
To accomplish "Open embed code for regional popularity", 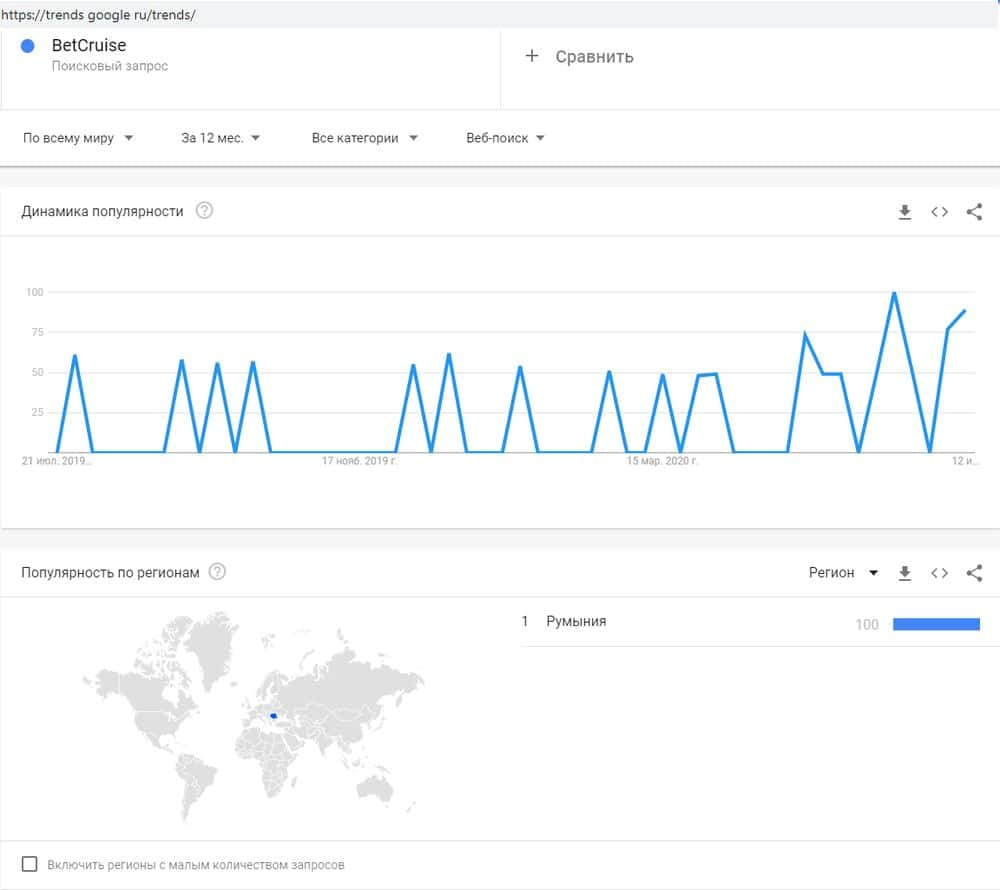I will pyautogui.click(x=939, y=573).
